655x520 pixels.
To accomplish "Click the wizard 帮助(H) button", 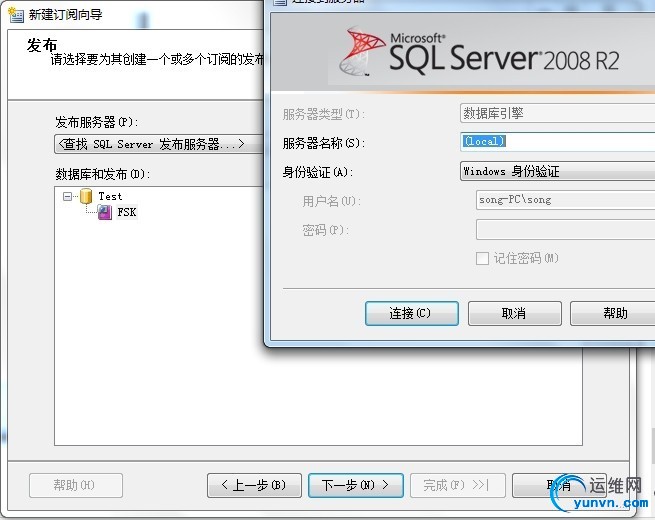I will point(76,485).
